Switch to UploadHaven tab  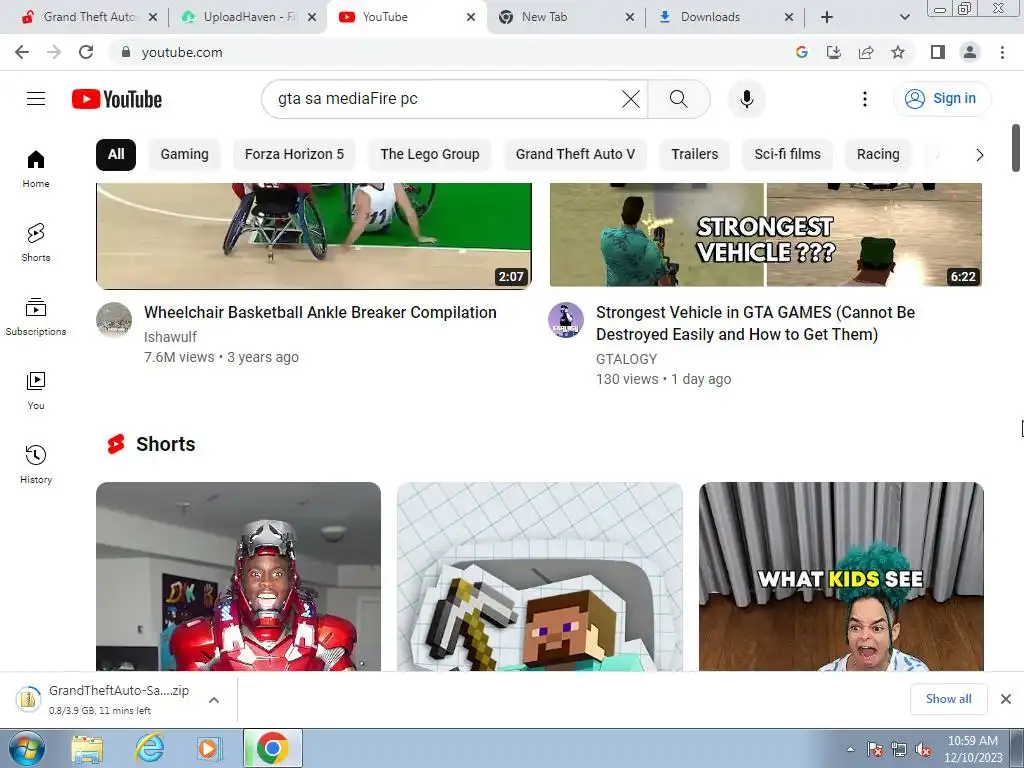click(247, 17)
